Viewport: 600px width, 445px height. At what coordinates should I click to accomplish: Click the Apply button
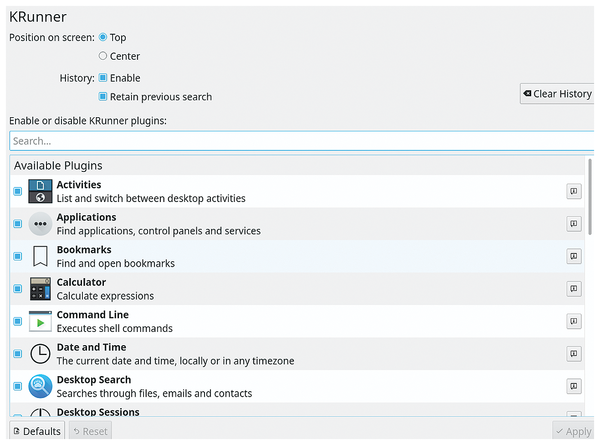[572, 431]
